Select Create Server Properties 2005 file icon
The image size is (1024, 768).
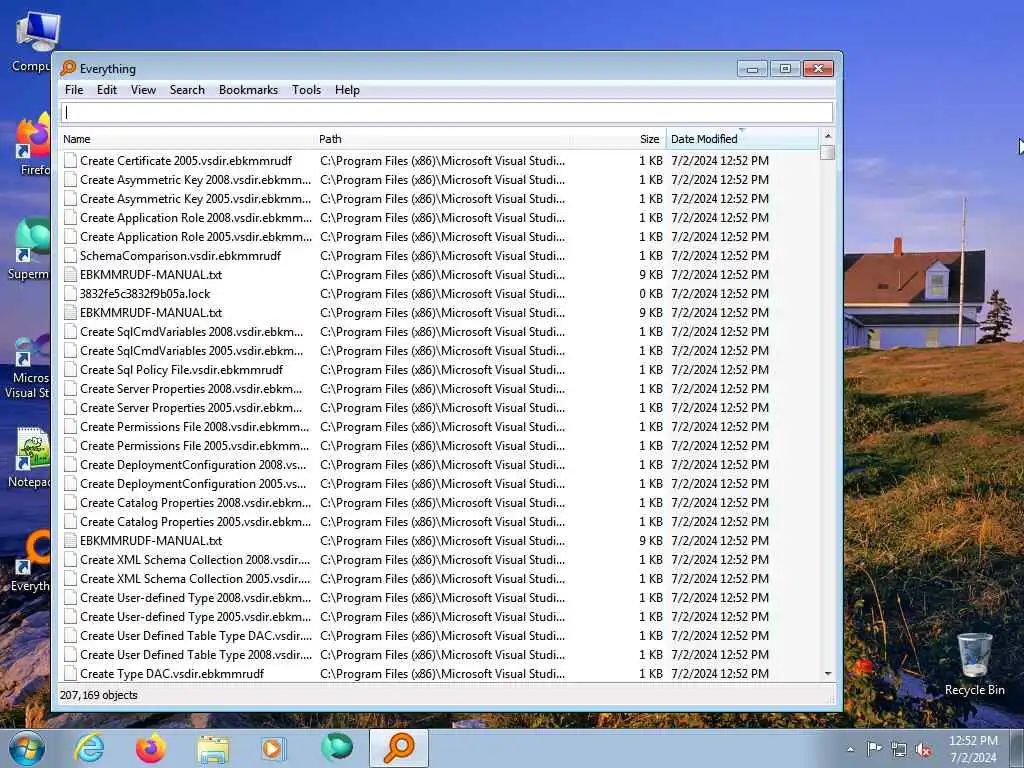(70, 408)
